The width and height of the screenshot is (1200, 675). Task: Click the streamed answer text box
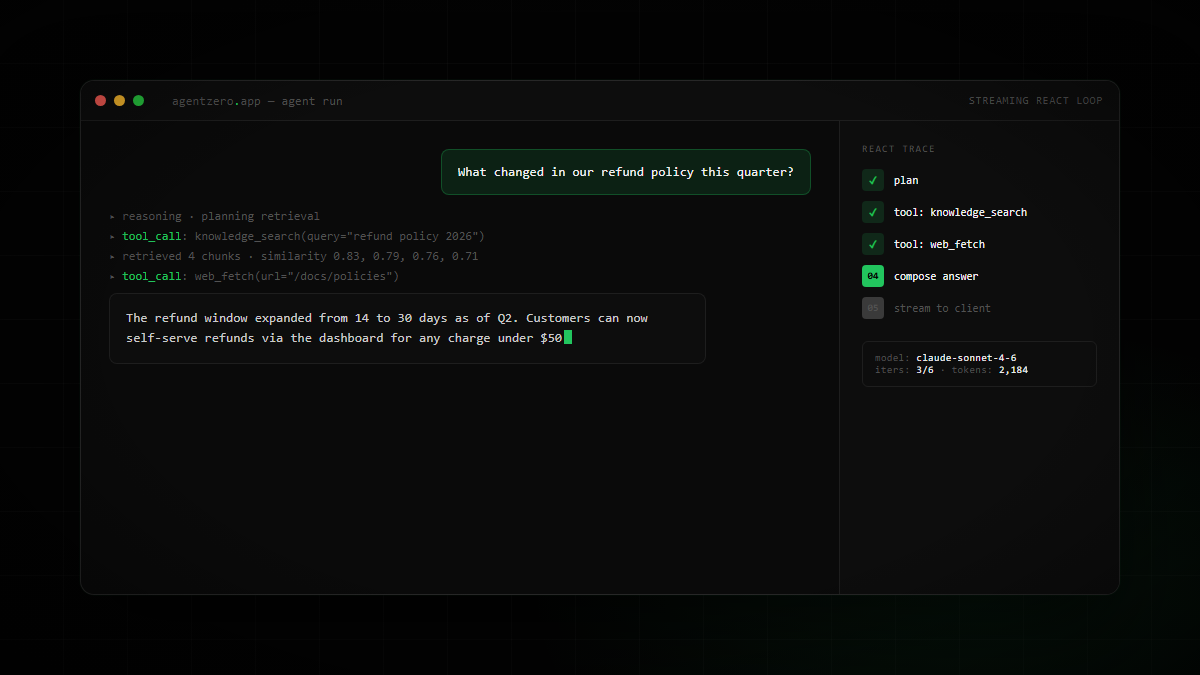[407, 328]
